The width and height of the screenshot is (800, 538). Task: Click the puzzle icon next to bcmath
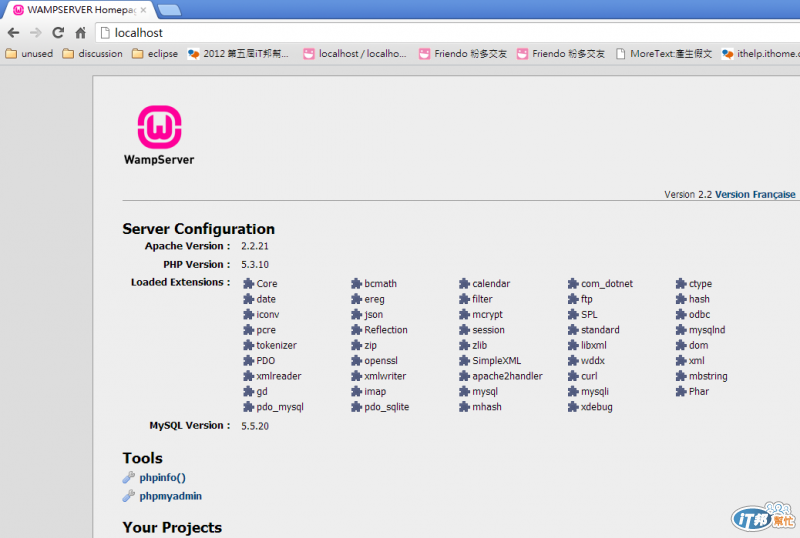pyautogui.click(x=356, y=283)
